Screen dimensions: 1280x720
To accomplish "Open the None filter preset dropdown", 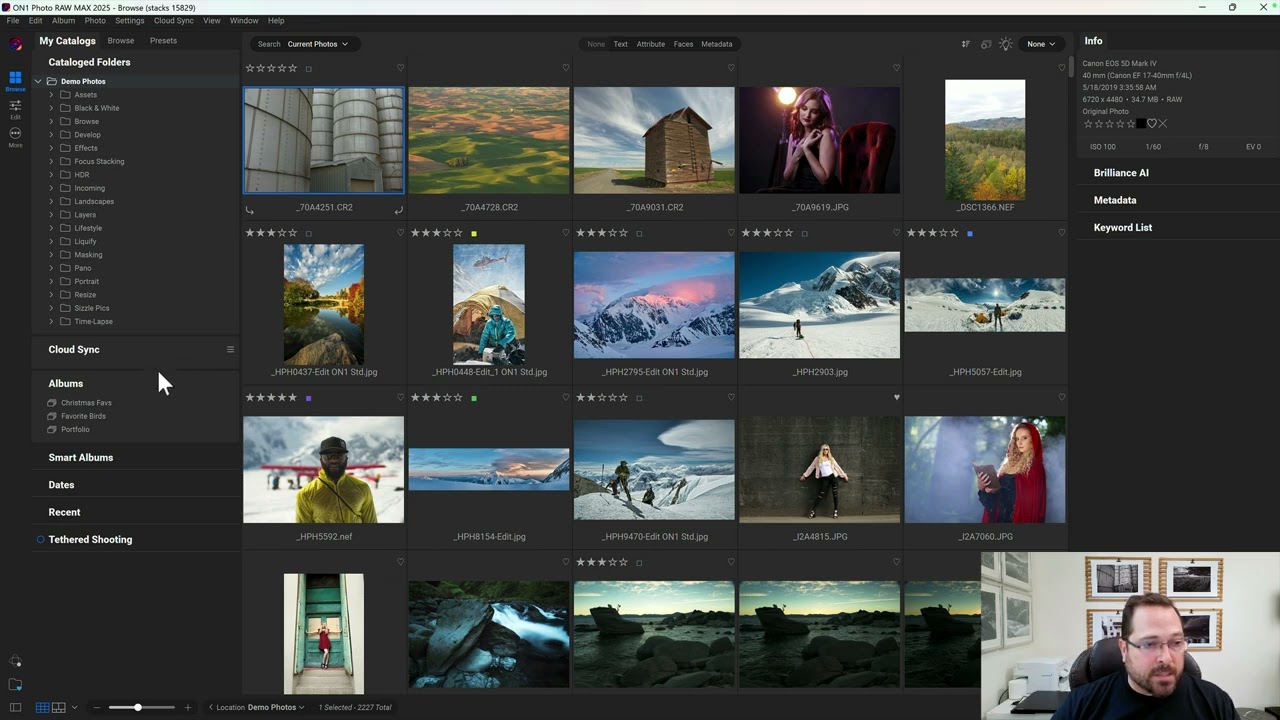I will [1041, 44].
